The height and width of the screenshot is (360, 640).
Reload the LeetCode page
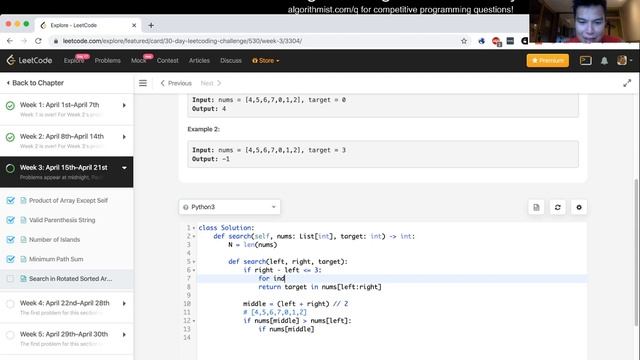[38, 41]
